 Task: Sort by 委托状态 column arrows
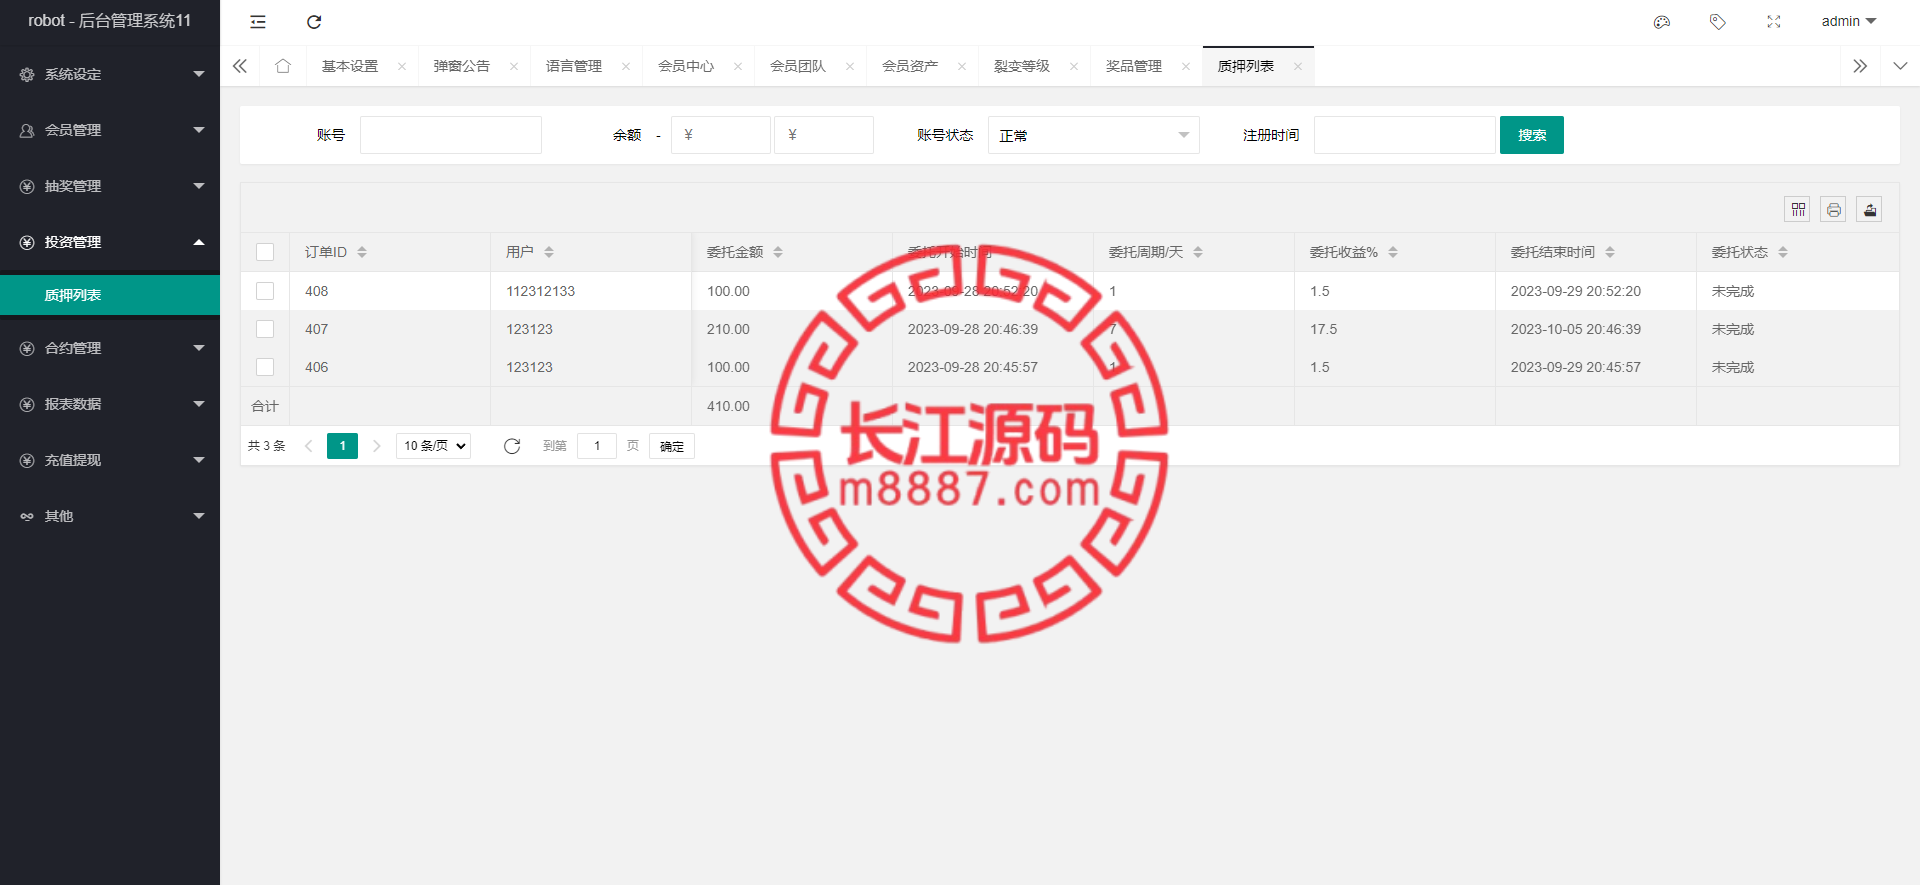tap(1783, 252)
